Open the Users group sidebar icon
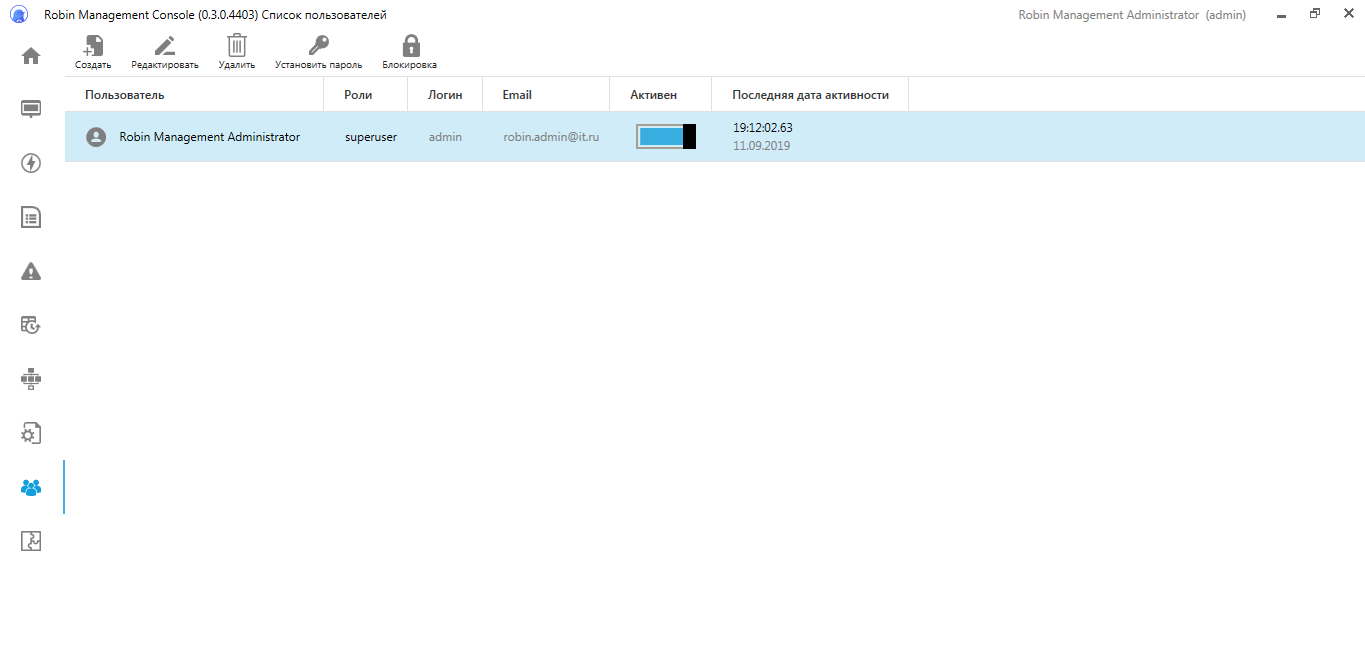Image resolution: width=1365 pixels, height=670 pixels. (31, 488)
